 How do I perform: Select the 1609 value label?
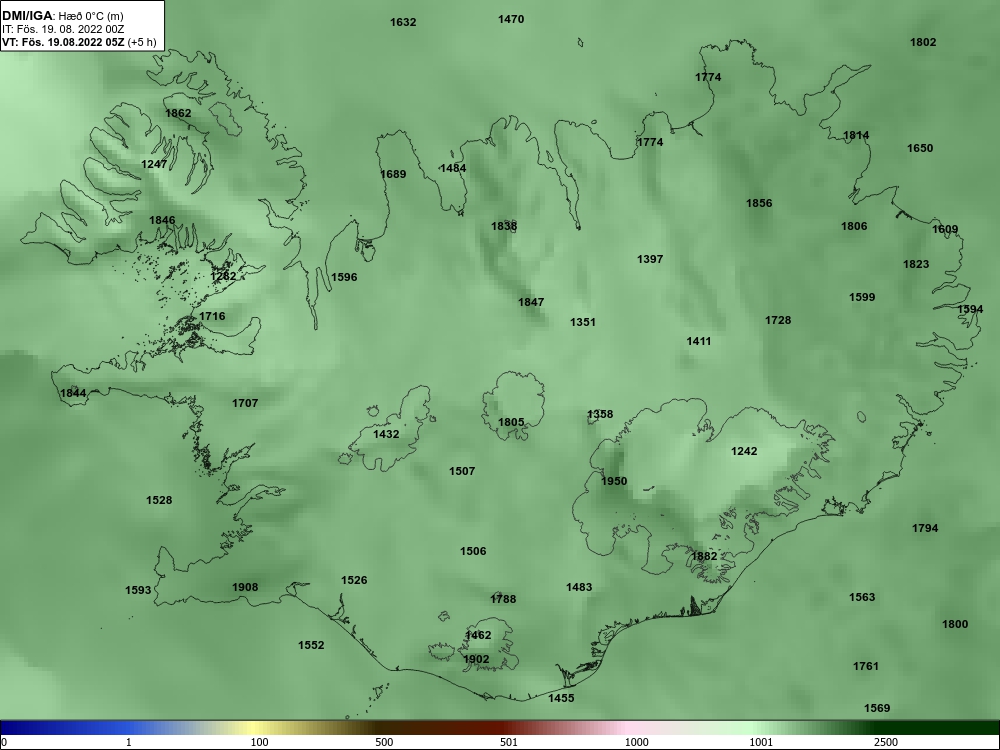coord(945,230)
